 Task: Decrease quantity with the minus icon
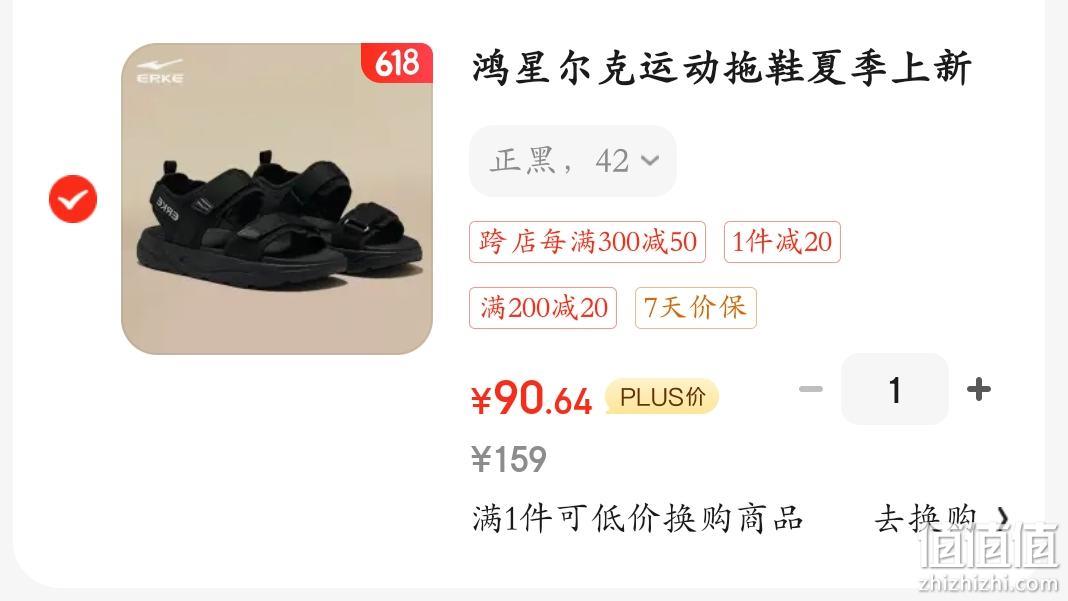pyautogui.click(x=811, y=390)
